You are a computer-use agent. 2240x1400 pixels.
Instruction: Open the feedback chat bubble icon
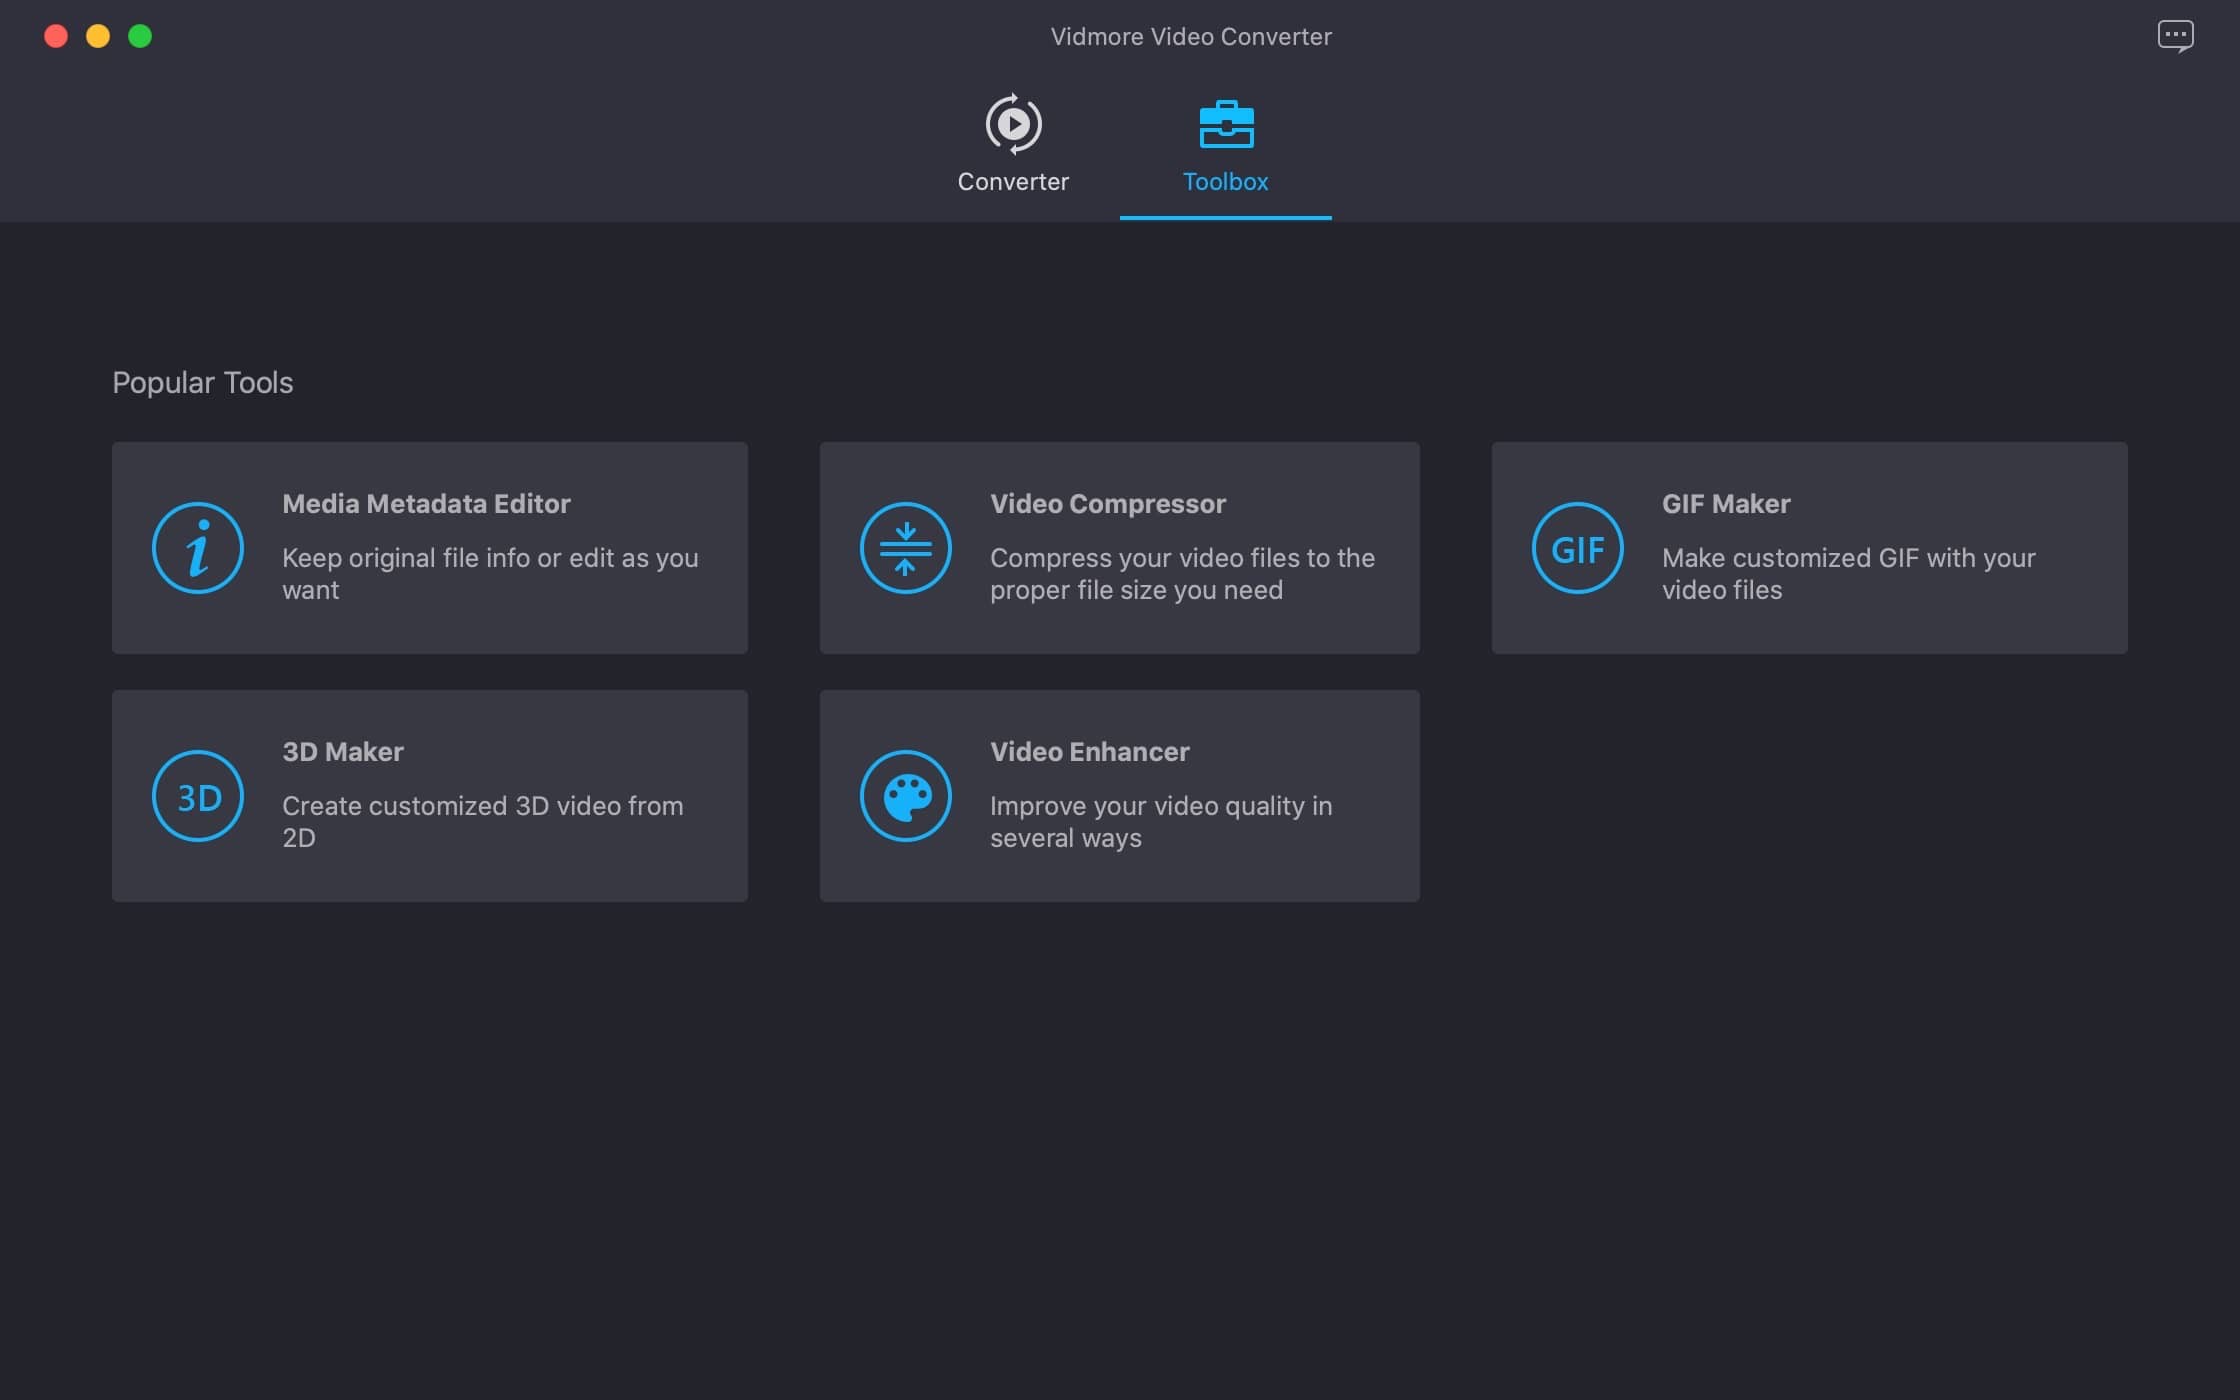click(x=2175, y=36)
